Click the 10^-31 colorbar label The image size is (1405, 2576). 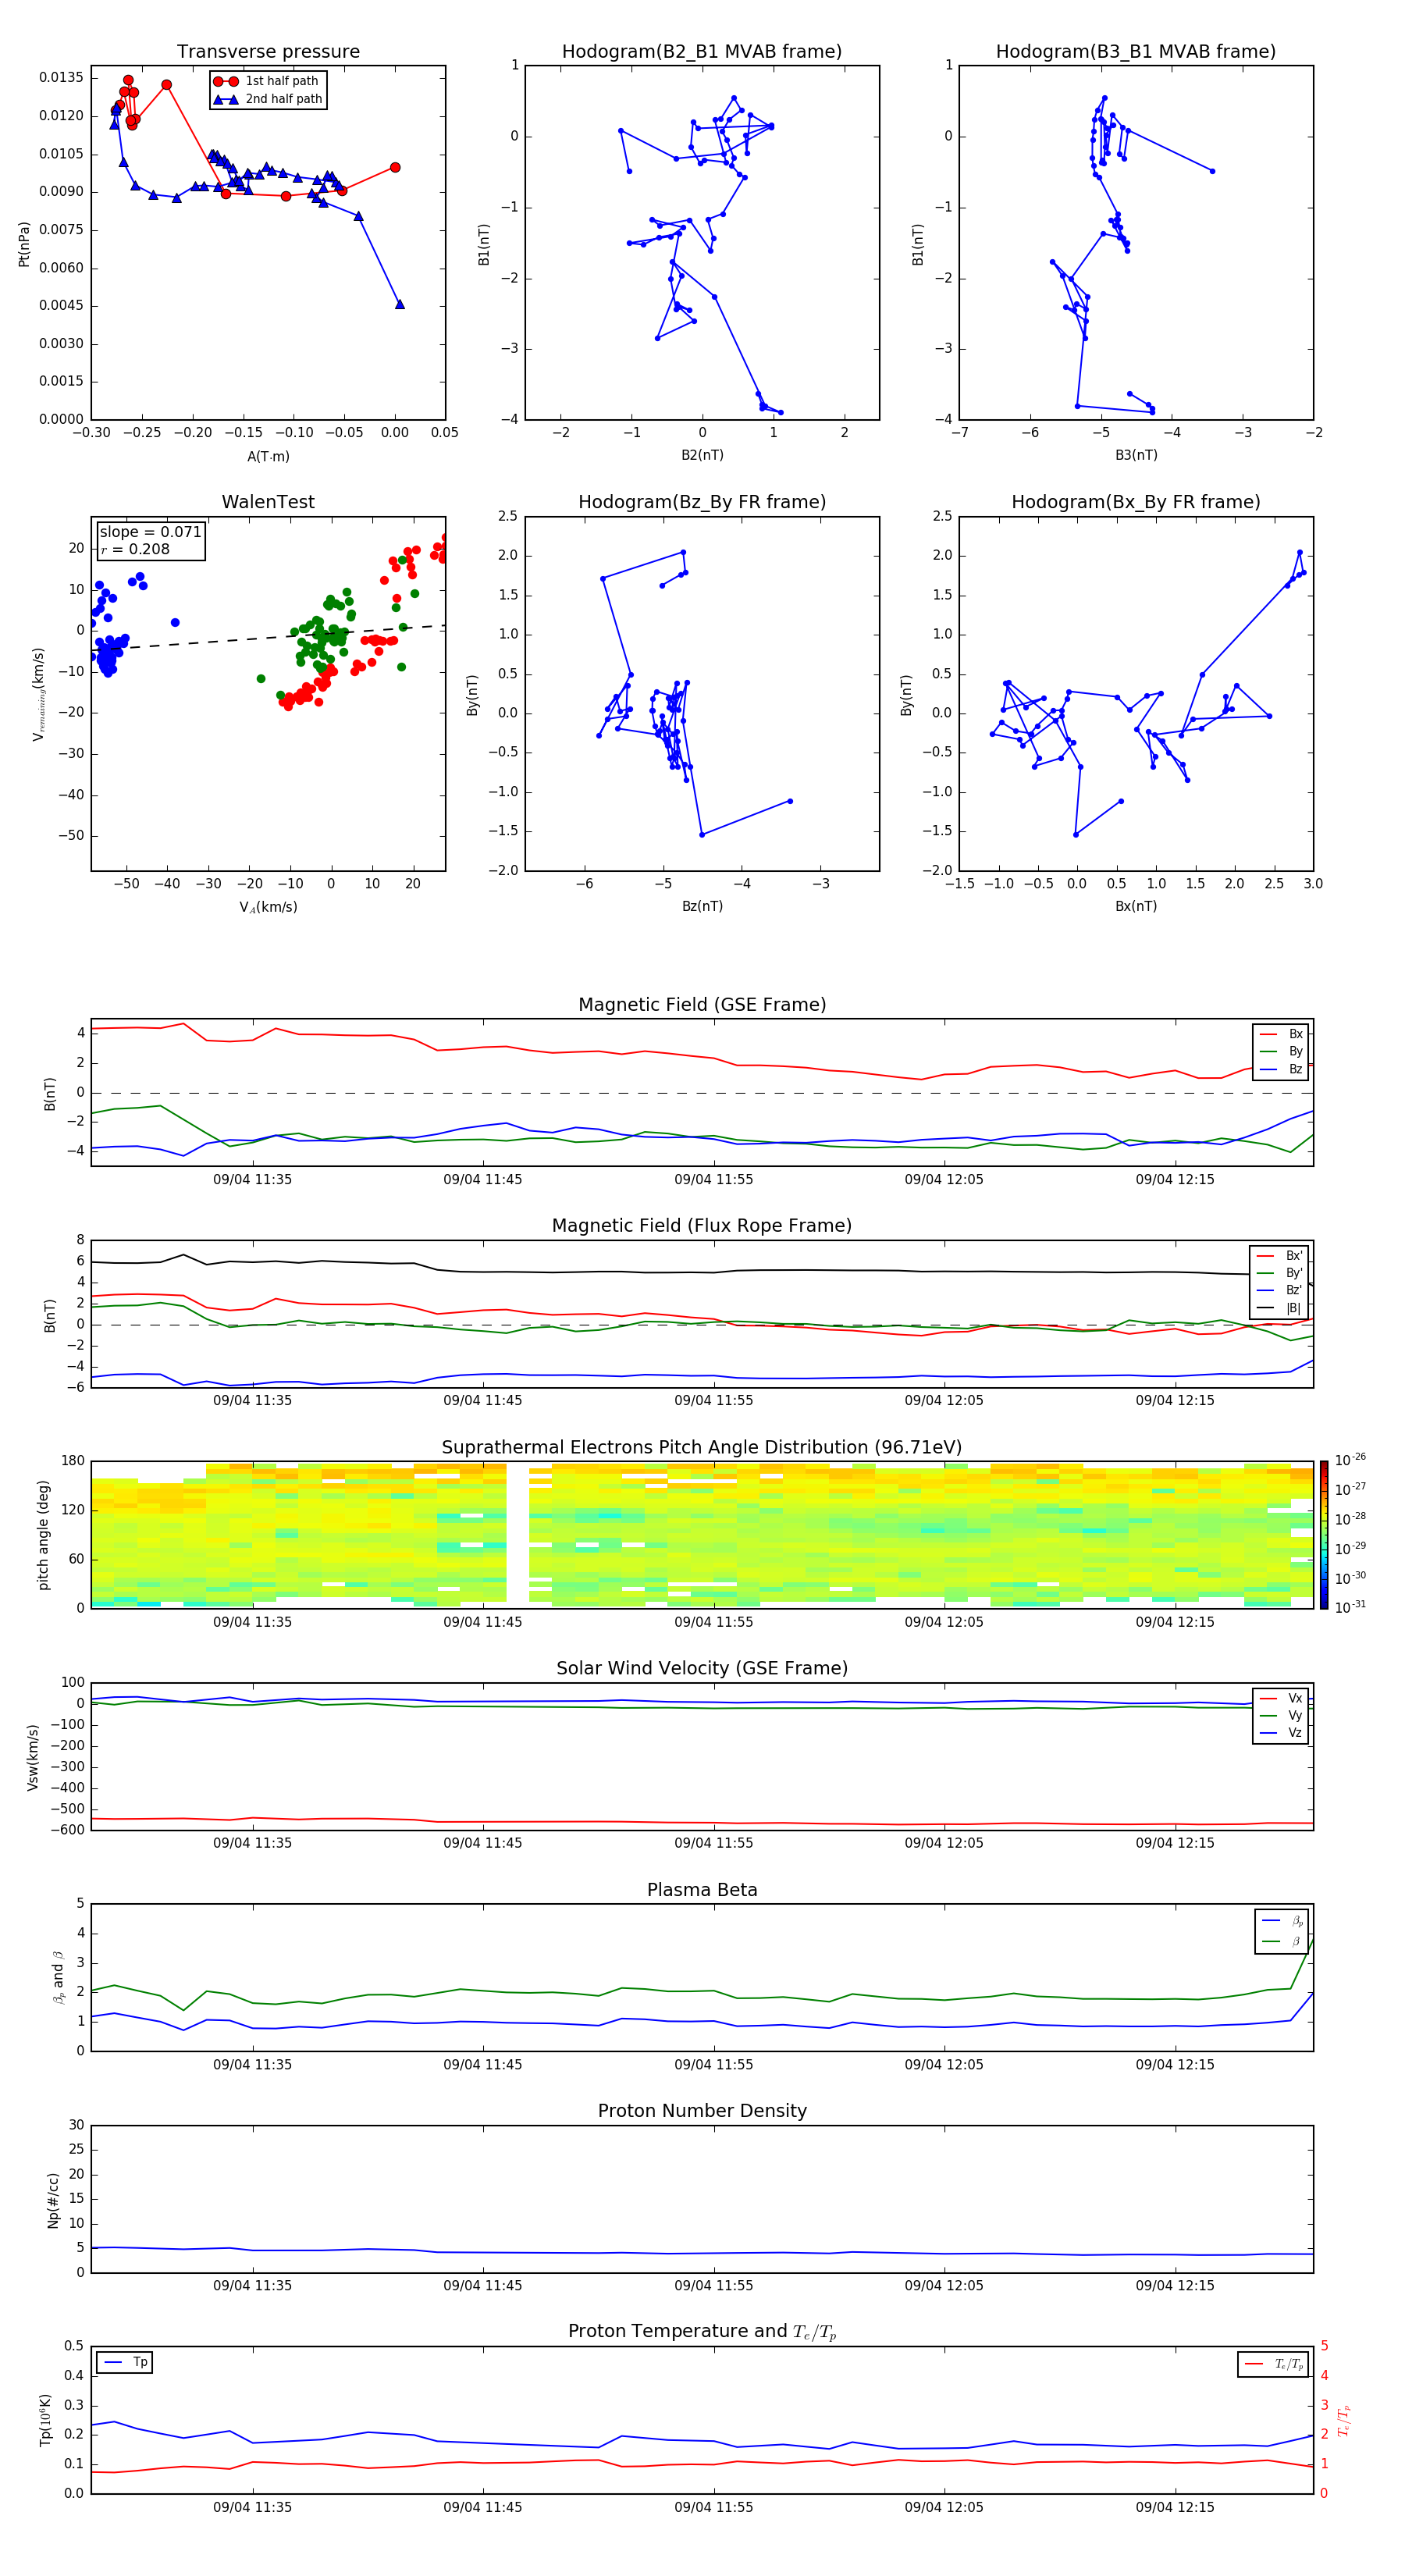pyautogui.click(x=1350, y=1607)
